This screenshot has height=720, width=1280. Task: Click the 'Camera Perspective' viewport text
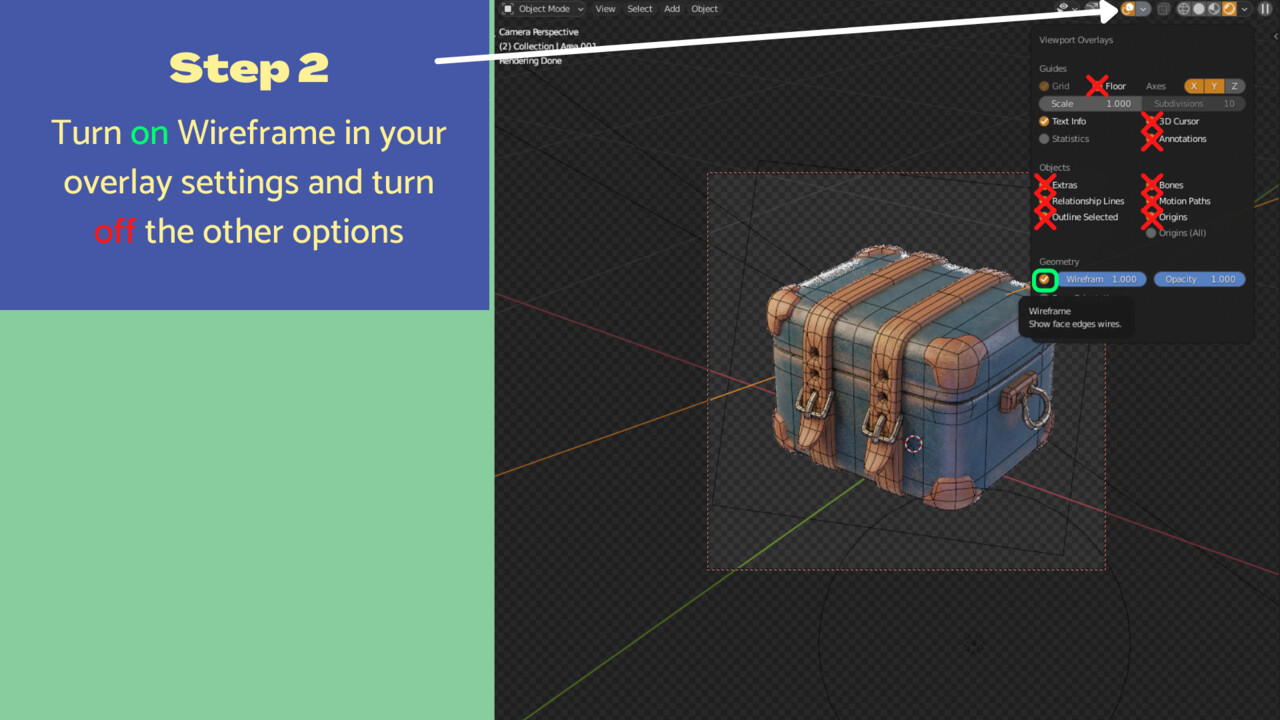pos(539,32)
